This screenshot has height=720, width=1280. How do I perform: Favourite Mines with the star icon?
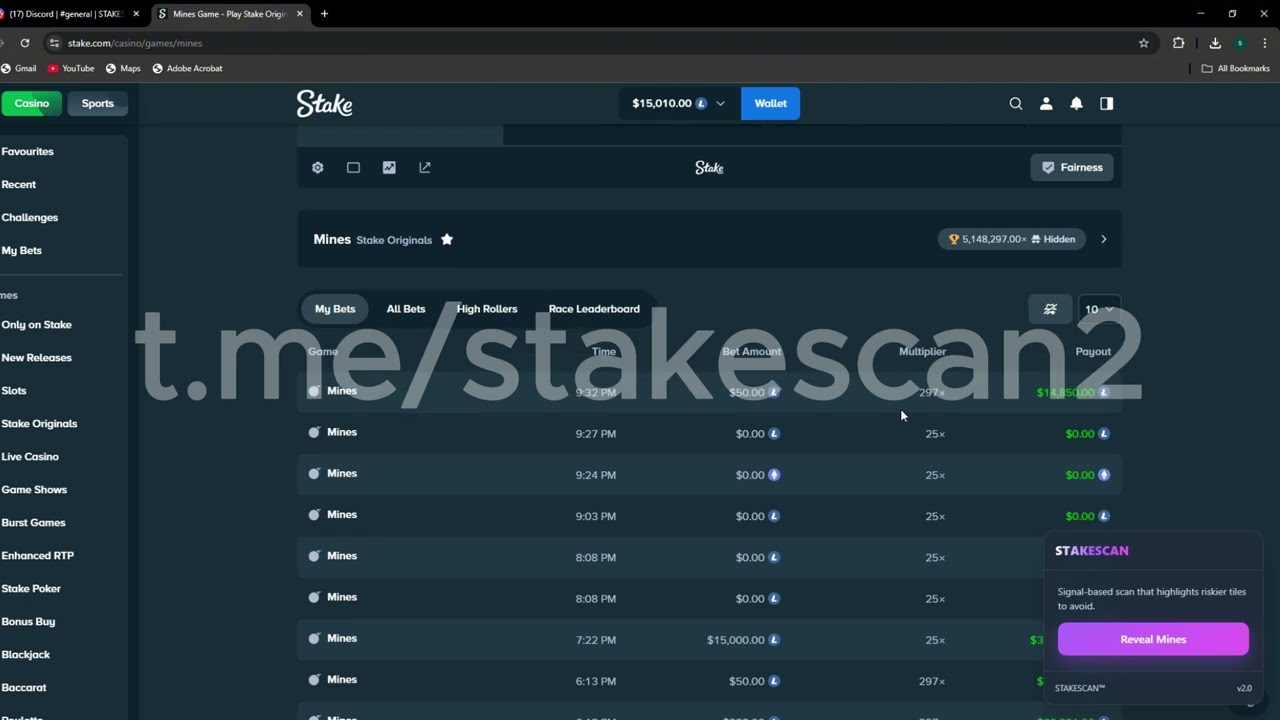pos(447,239)
